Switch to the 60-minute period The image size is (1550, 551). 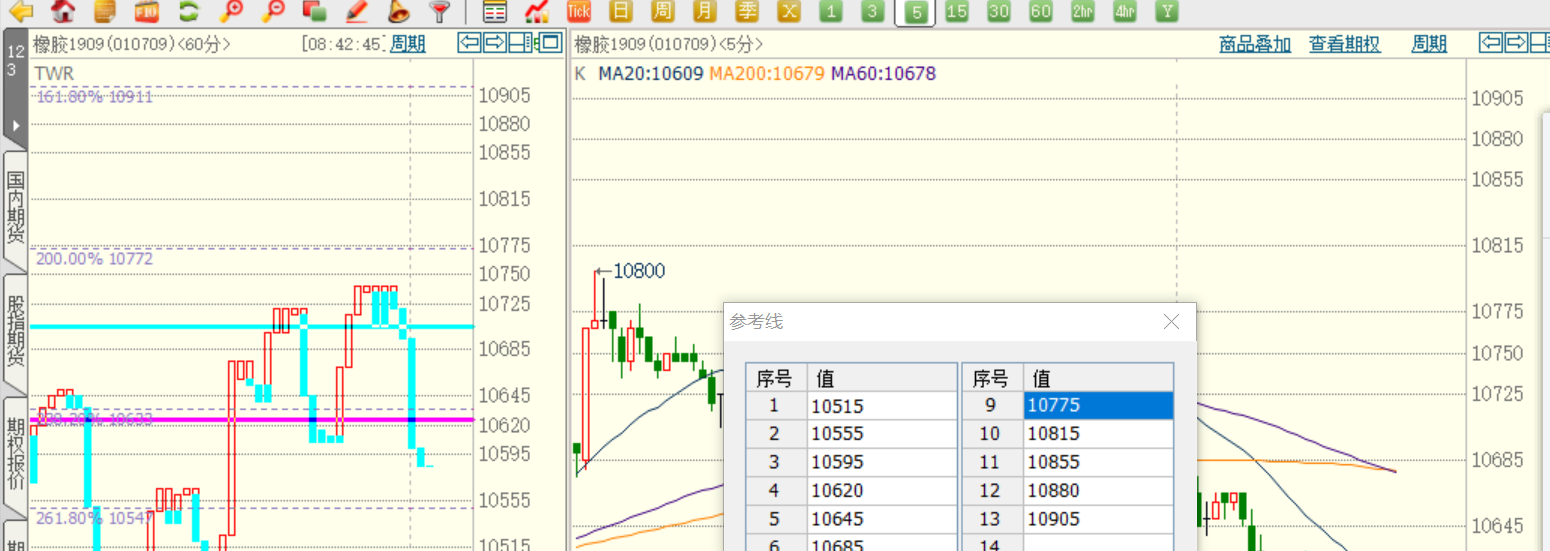coord(1041,12)
